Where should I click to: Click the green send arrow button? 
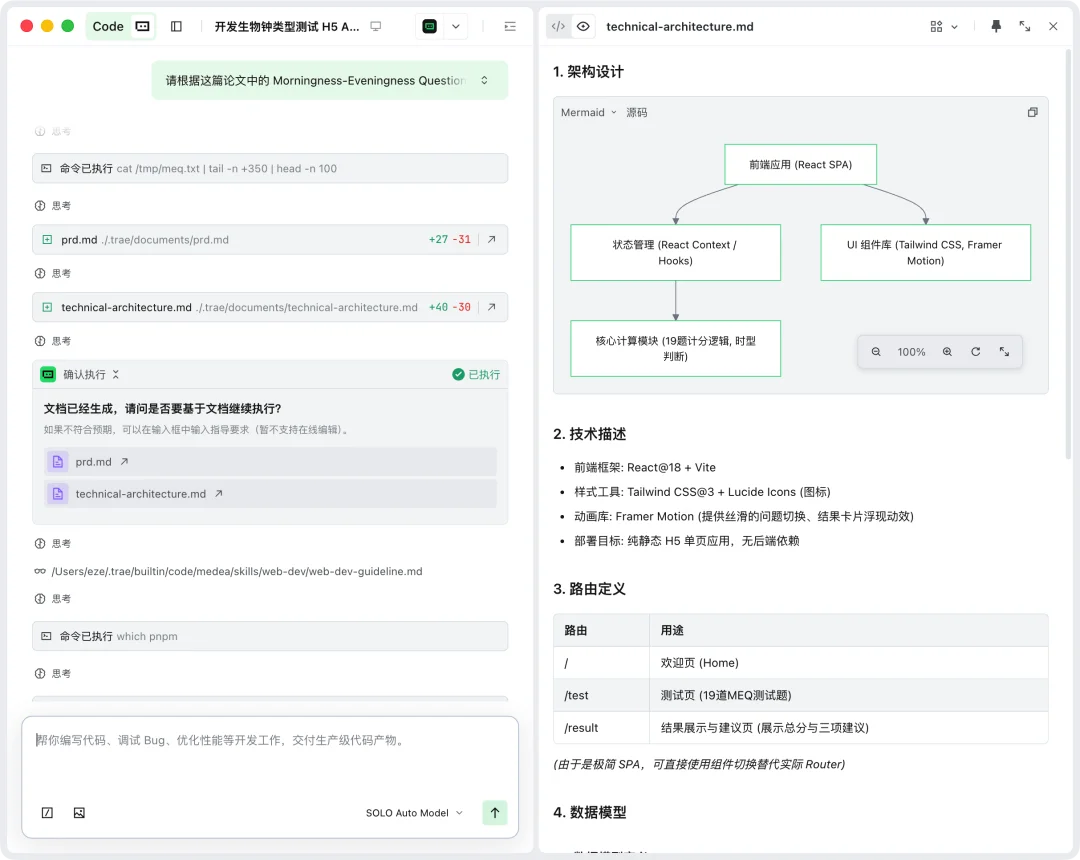[495, 813]
